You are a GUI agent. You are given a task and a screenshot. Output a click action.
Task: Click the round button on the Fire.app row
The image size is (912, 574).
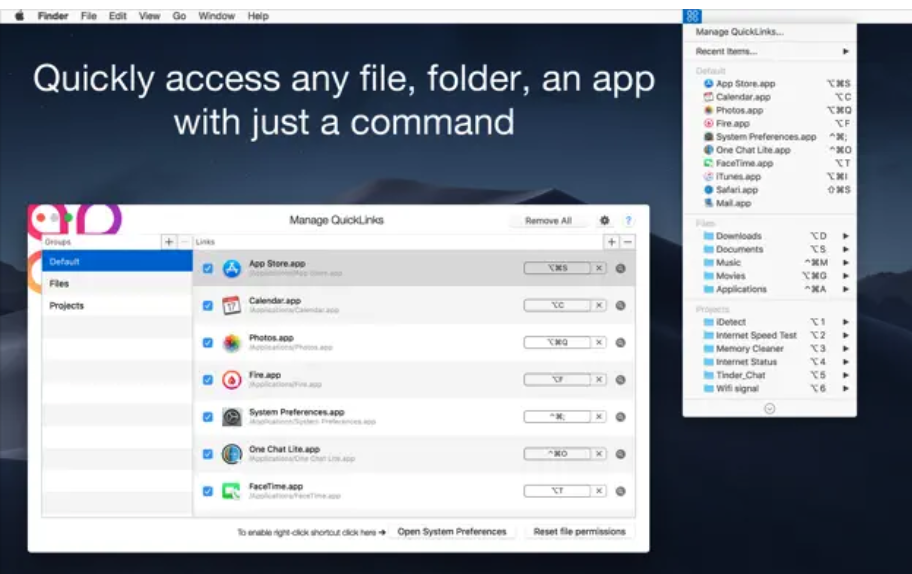pyautogui.click(x=621, y=380)
